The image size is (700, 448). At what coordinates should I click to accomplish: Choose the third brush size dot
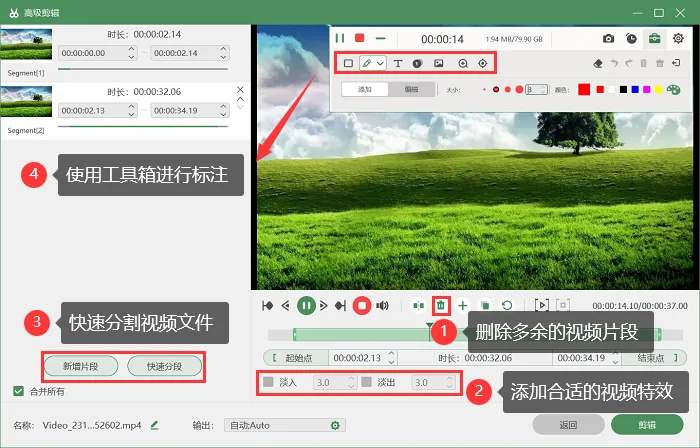coord(508,90)
